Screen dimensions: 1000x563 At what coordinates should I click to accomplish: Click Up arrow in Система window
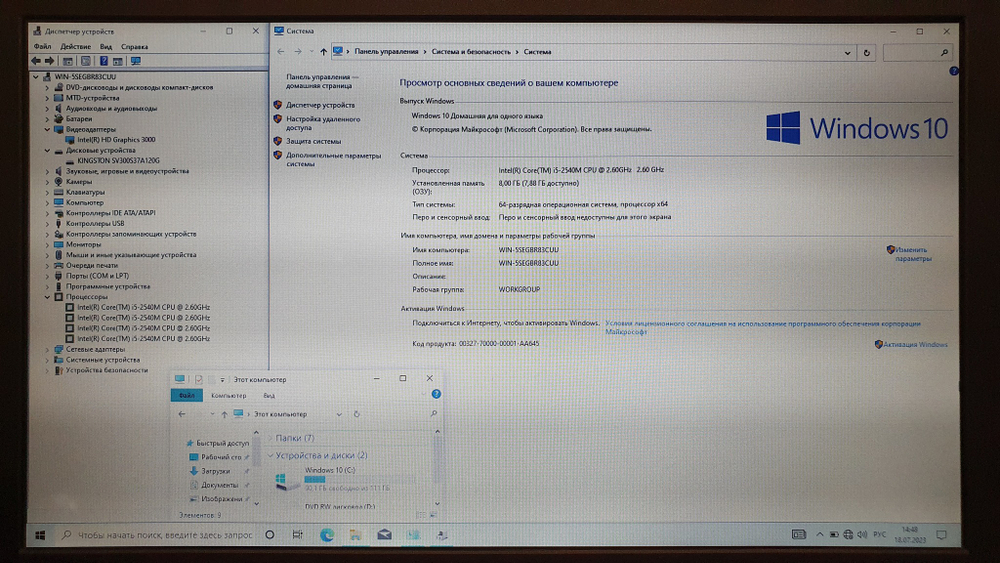[x=323, y=52]
